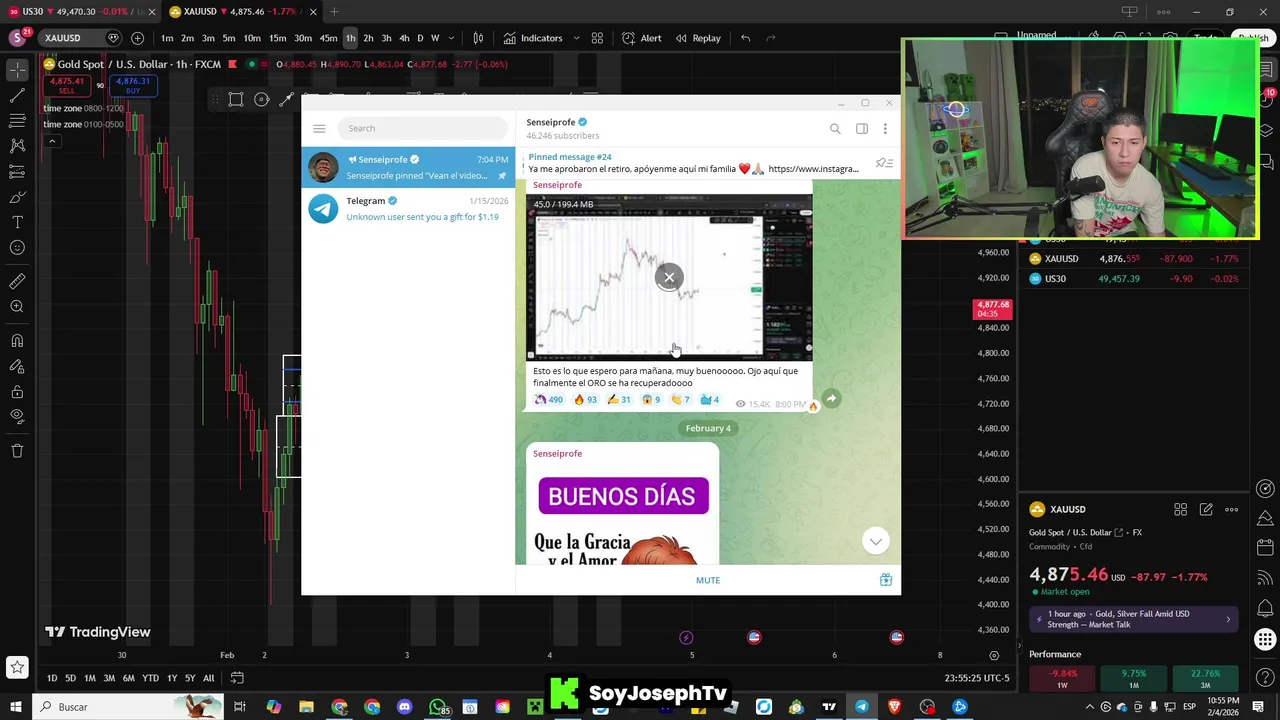Select the ruler measure tool
The image size is (1280, 720).
click(x=17, y=281)
